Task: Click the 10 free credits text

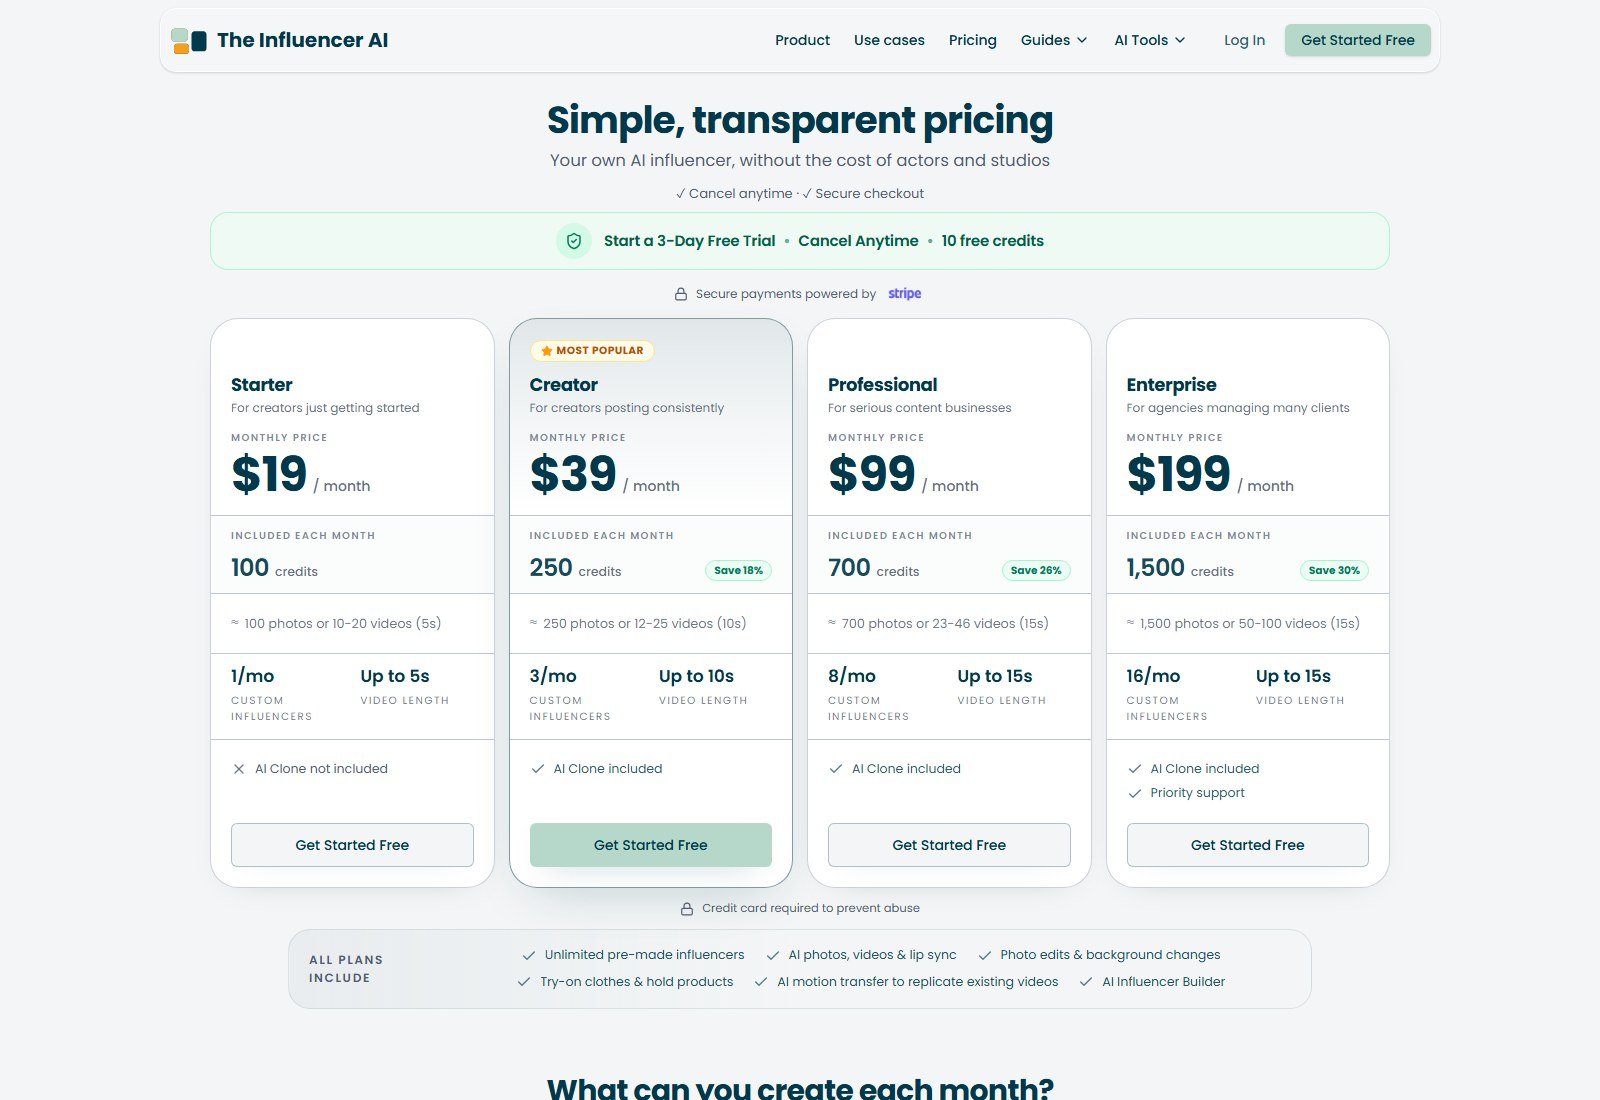Action: pyautogui.click(x=992, y=241)
